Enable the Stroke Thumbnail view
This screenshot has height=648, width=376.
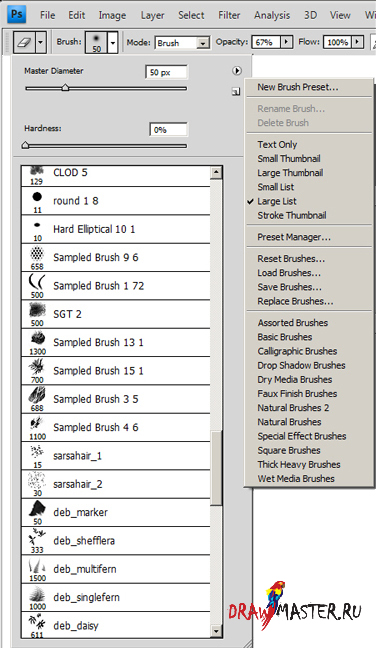[292, 215]
